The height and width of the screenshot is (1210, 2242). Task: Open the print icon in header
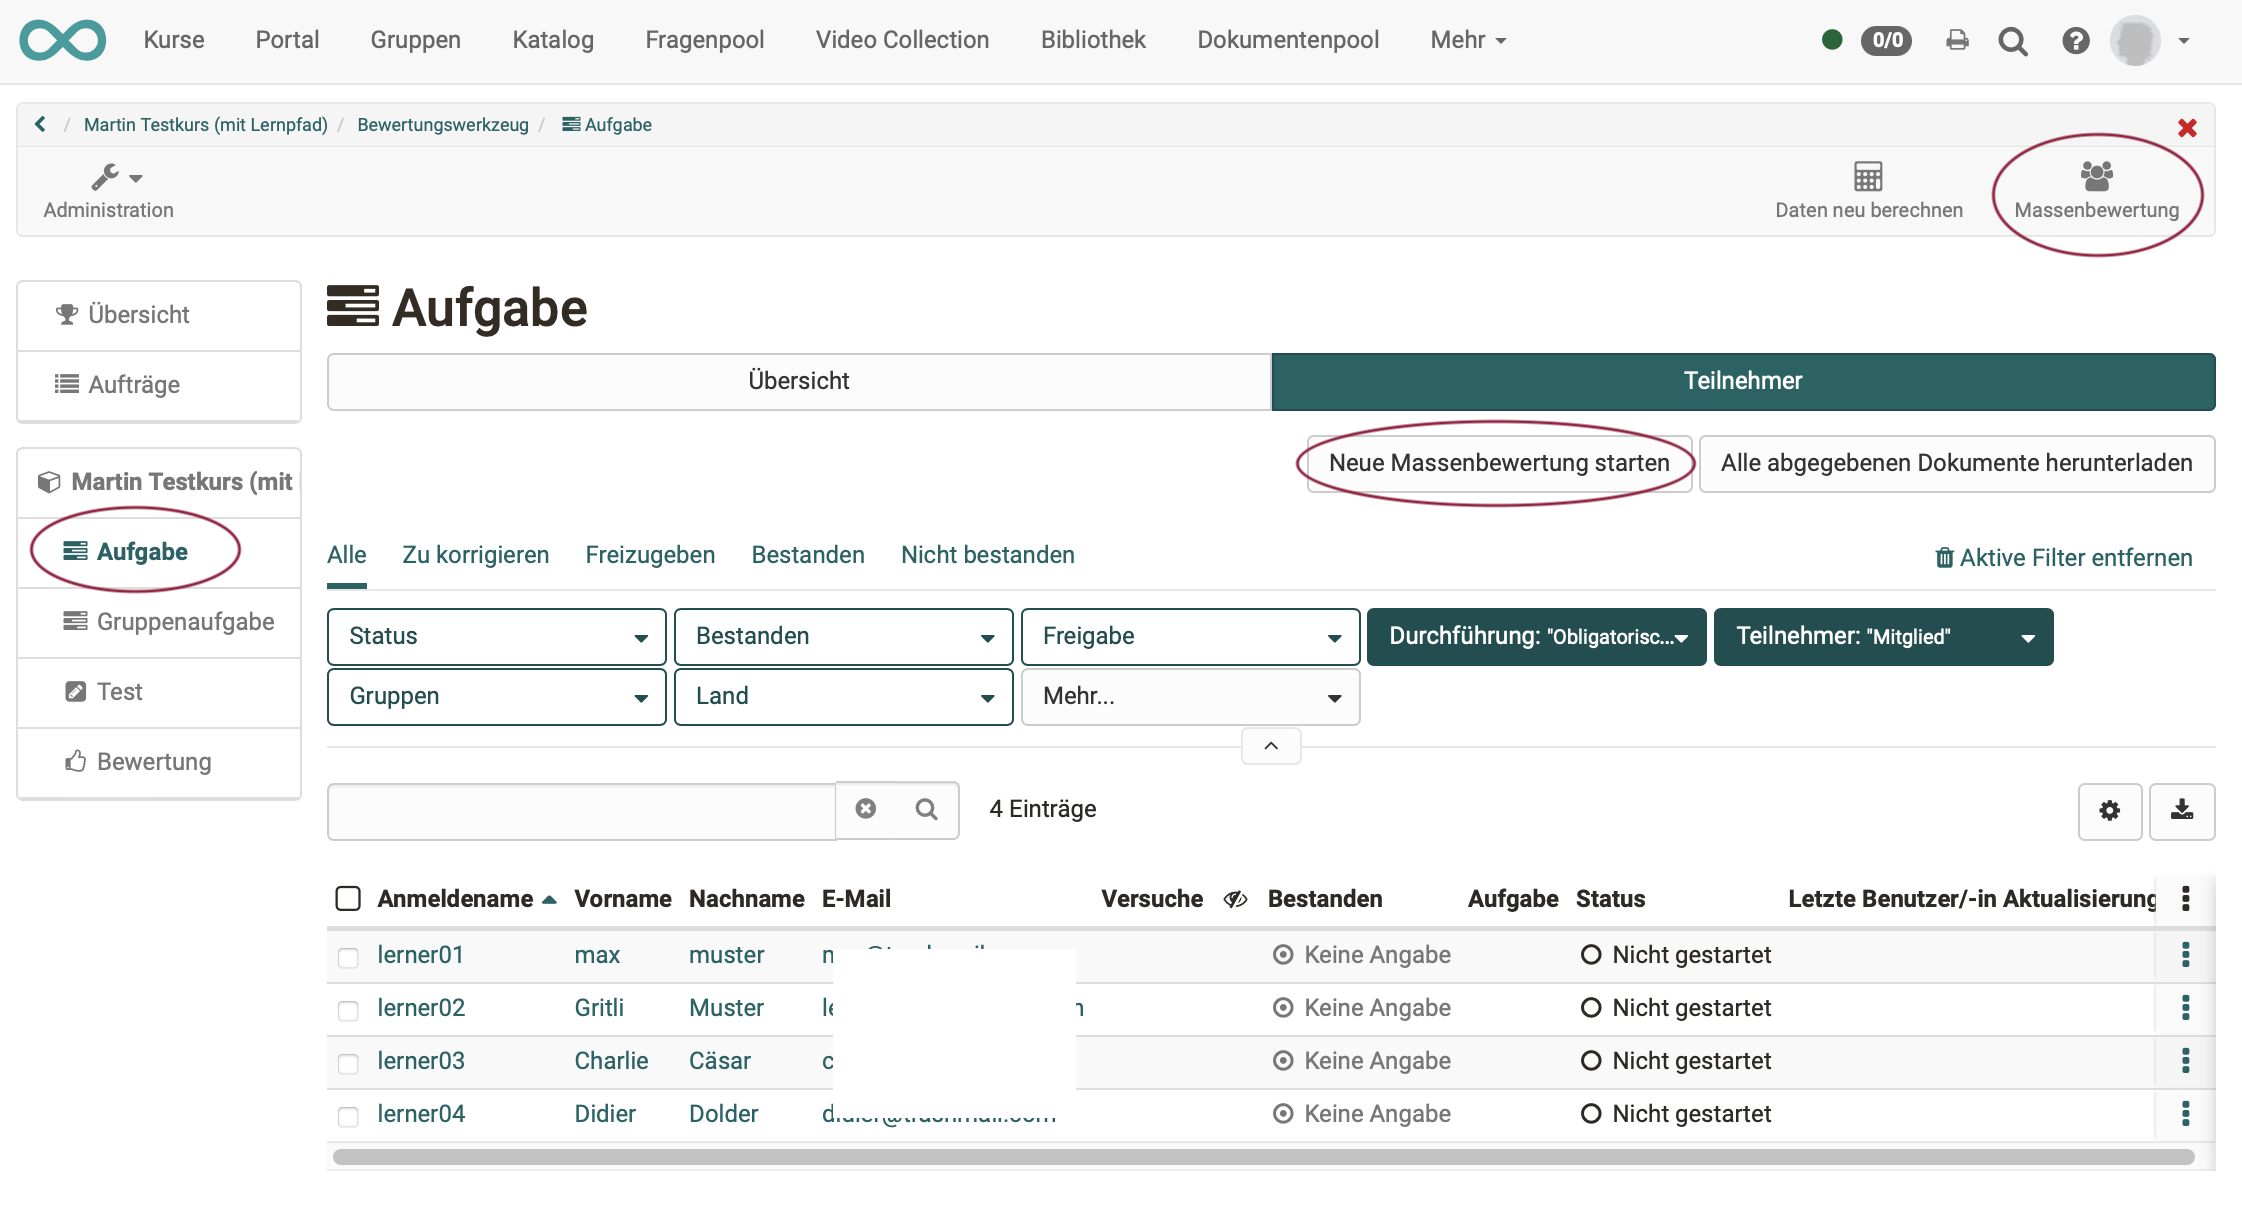(1957, 40)
